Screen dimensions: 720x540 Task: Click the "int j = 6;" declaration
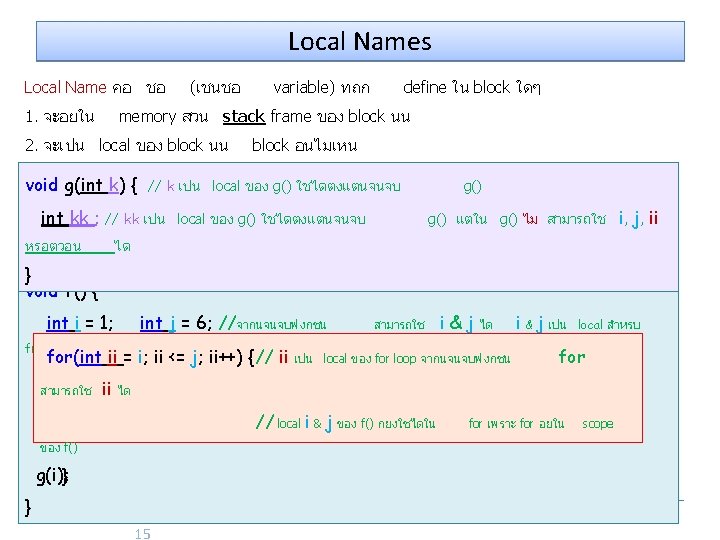tap(177, 323)
